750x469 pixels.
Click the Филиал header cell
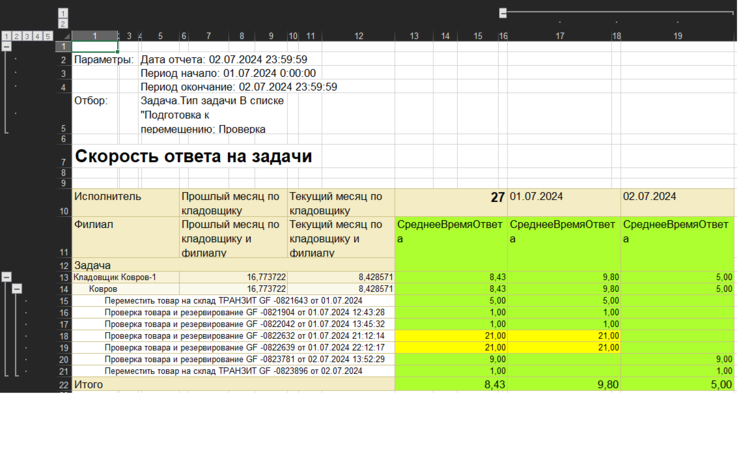126,238
